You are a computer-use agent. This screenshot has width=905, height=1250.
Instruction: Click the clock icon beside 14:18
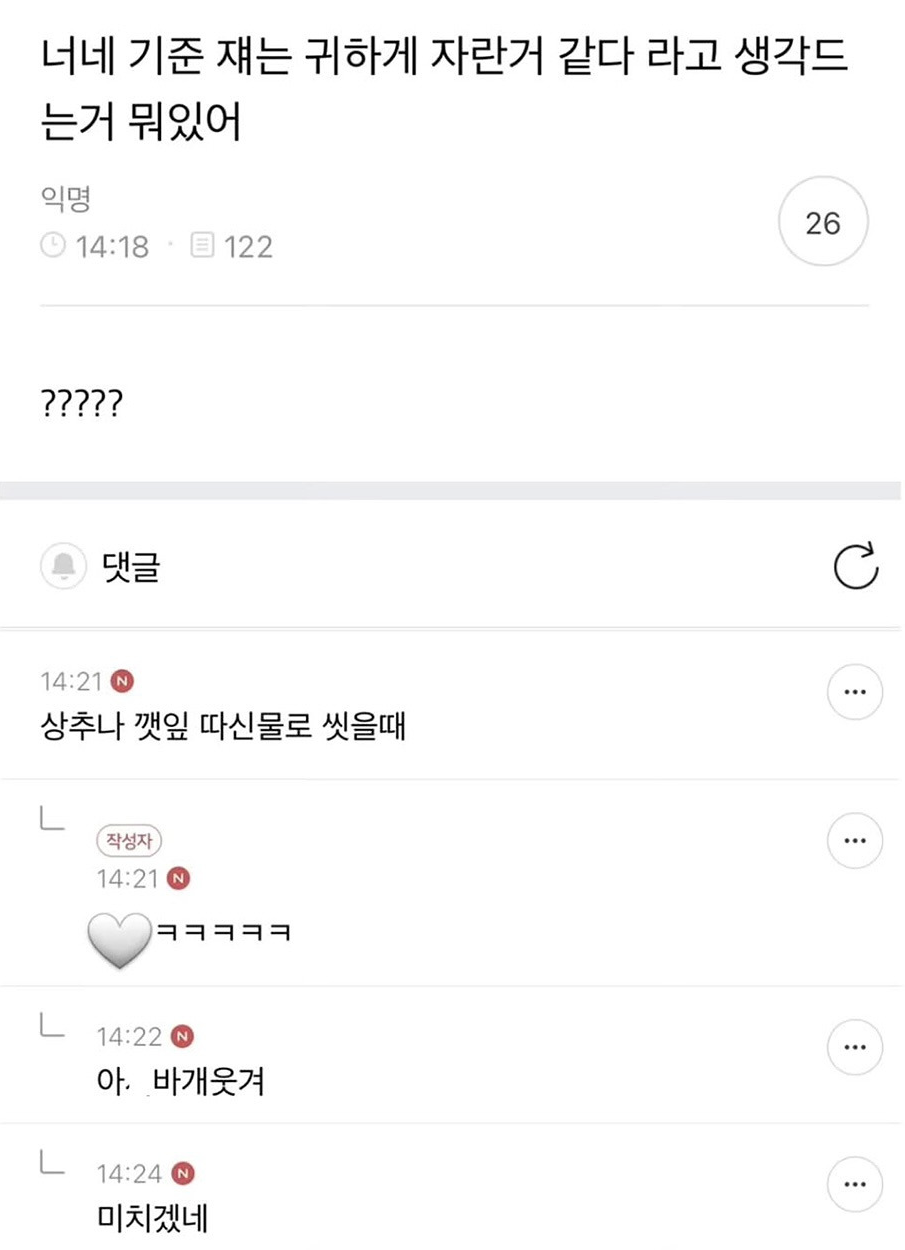pyautogui.click(x=53, y=246)
